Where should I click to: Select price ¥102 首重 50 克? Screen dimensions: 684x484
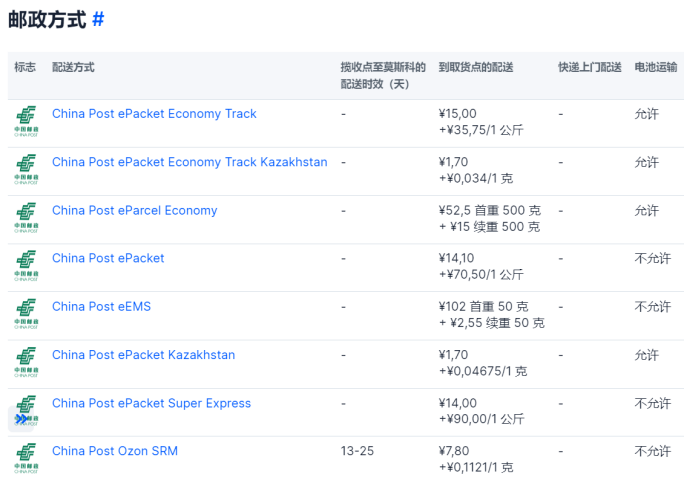click(x=483, y=307)
